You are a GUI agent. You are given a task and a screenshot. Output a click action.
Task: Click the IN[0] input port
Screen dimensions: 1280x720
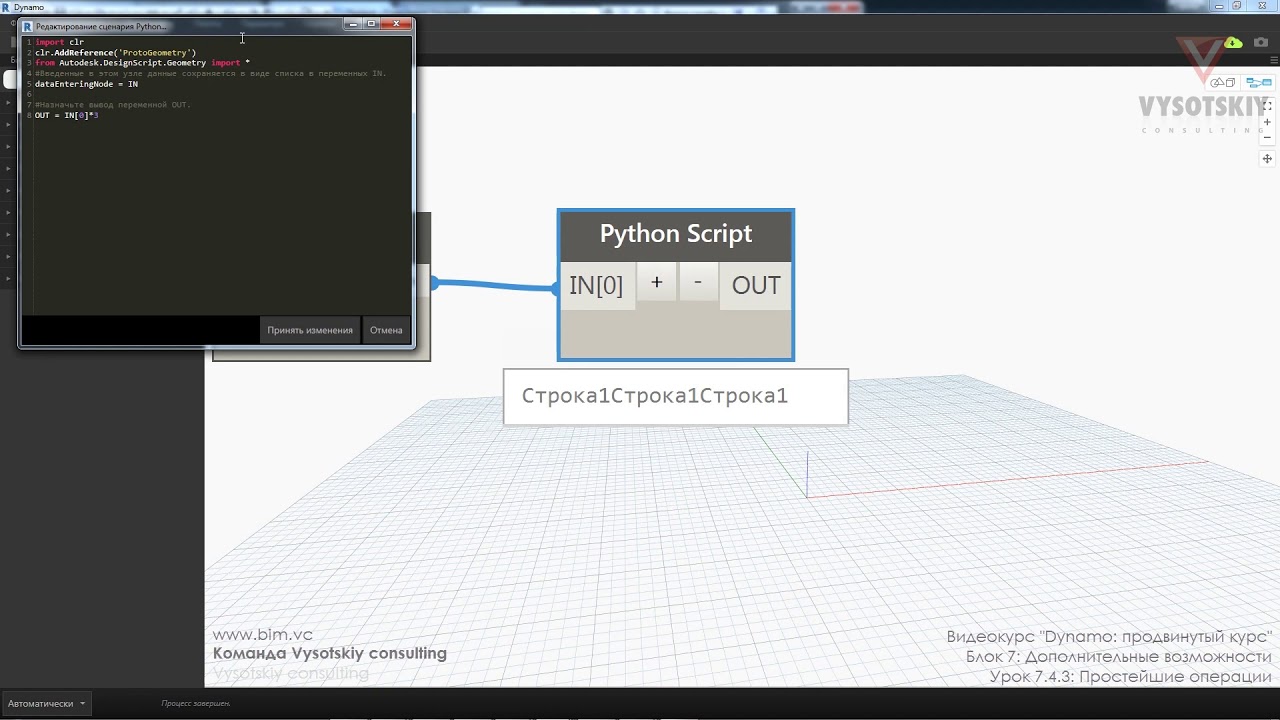[596, 286]
